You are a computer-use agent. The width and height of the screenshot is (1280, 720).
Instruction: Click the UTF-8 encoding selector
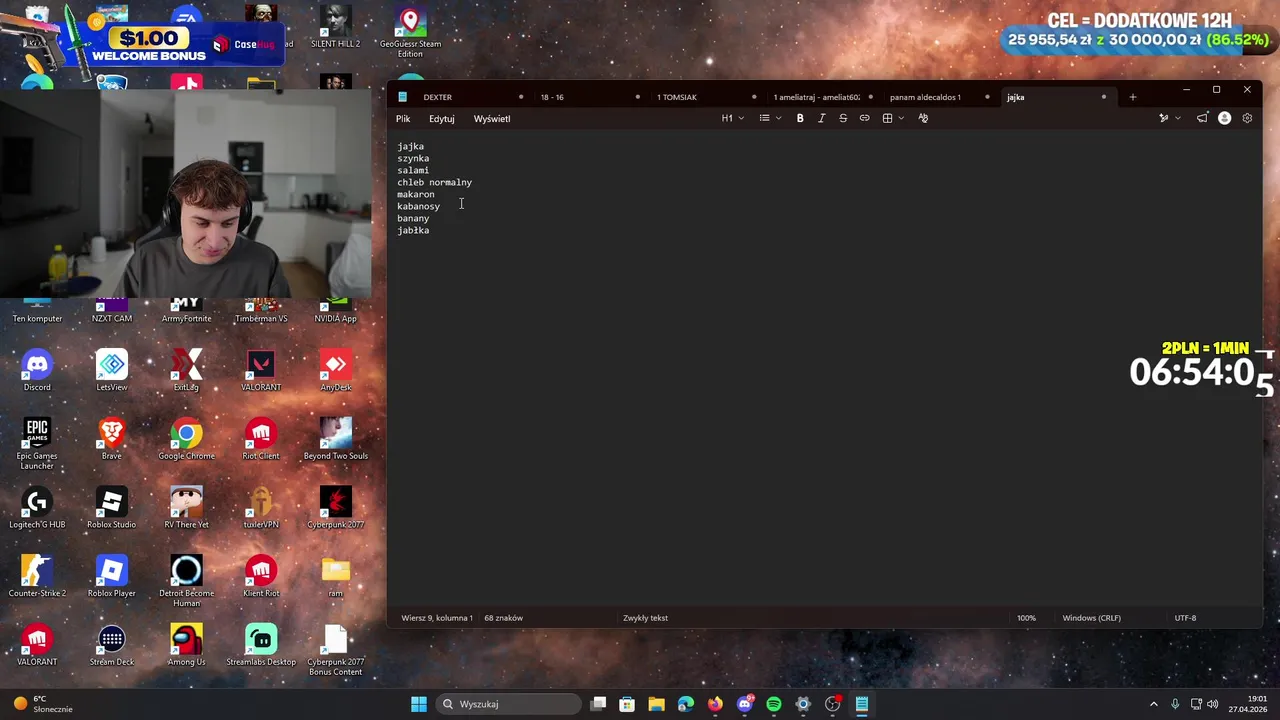tap(1185, 618)
